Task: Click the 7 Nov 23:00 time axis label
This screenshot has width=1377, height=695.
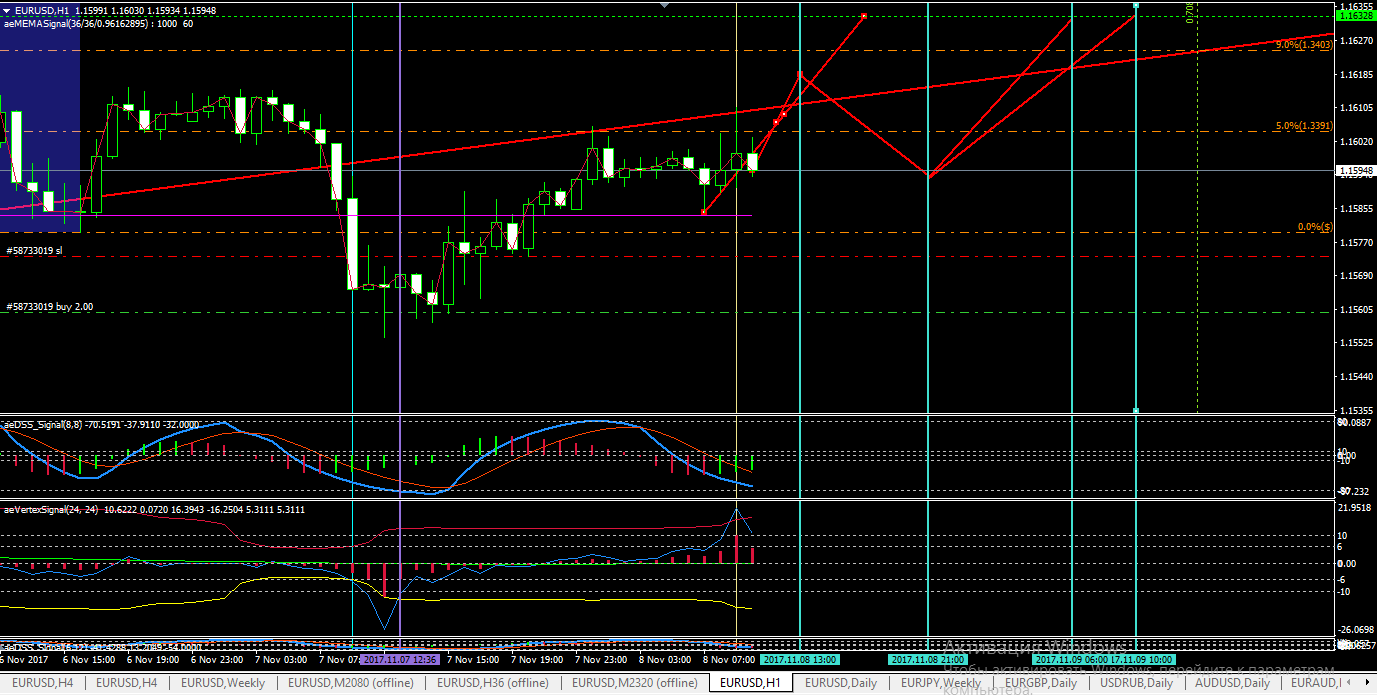Action: pyautogui.click(x=602, y=660)
